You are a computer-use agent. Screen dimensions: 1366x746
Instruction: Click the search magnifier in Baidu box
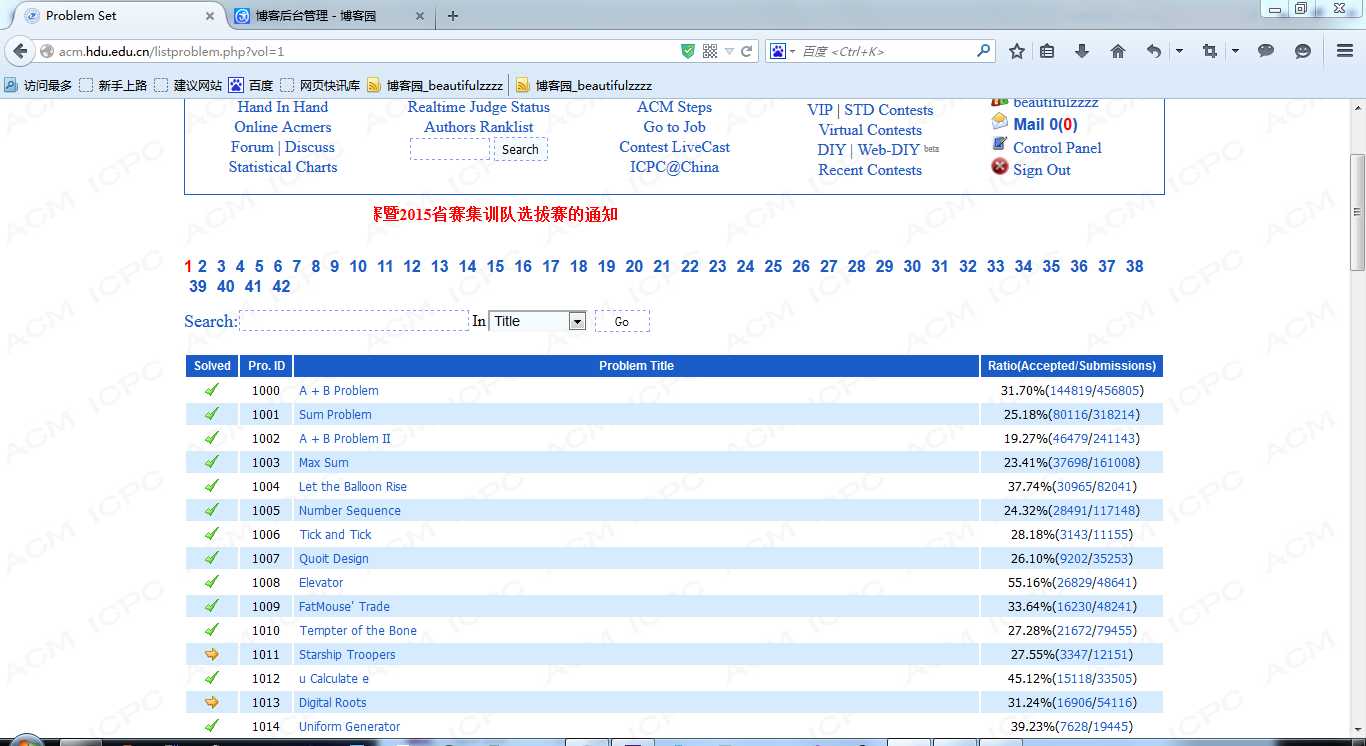[x=984, y=50]
